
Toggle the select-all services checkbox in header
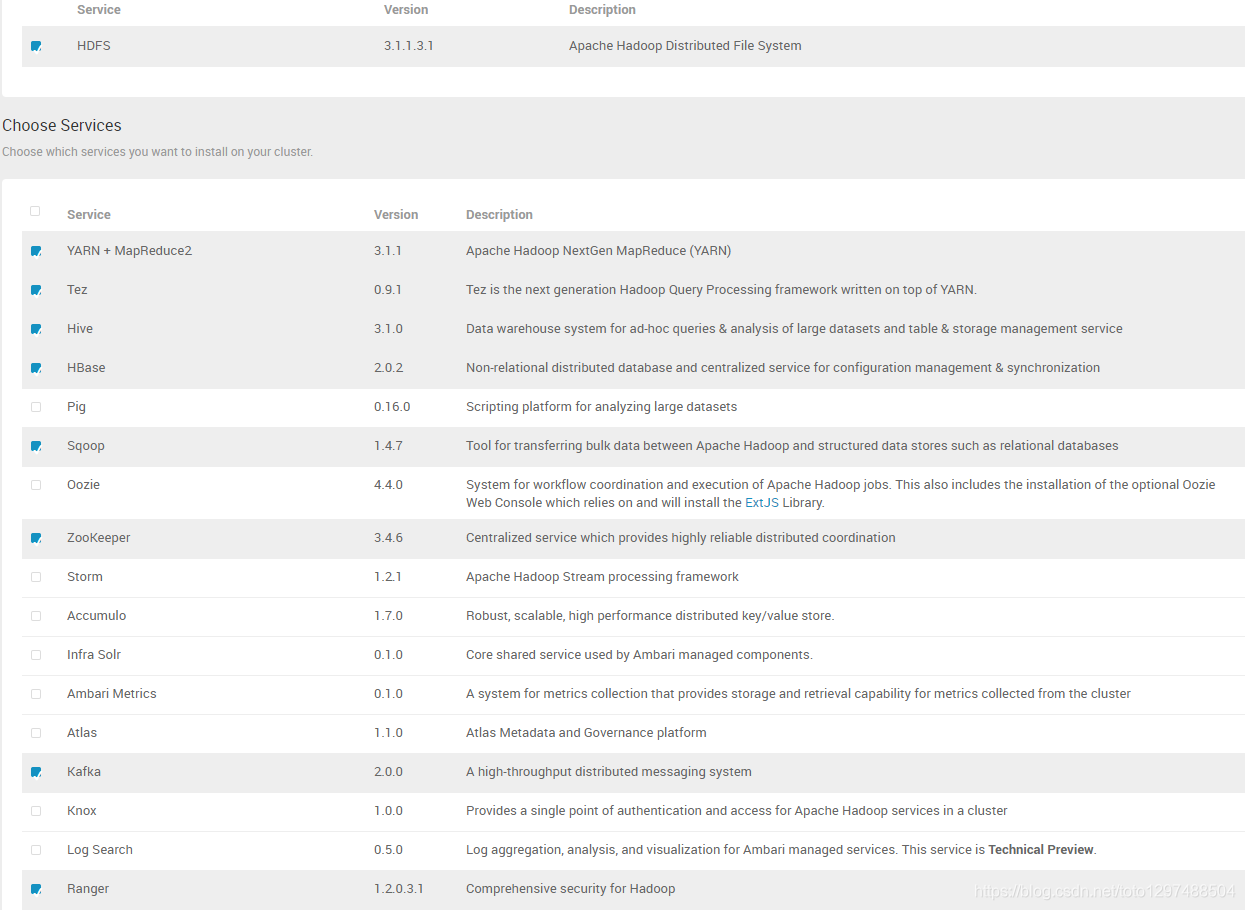pos(36,211)
